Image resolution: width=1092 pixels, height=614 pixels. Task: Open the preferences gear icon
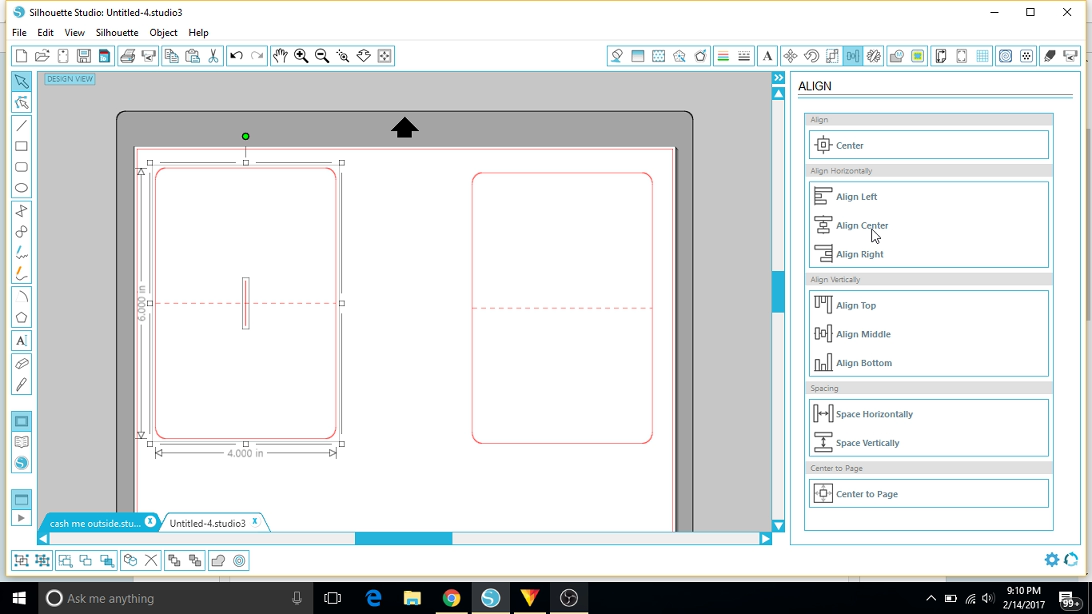[1052, 559]
